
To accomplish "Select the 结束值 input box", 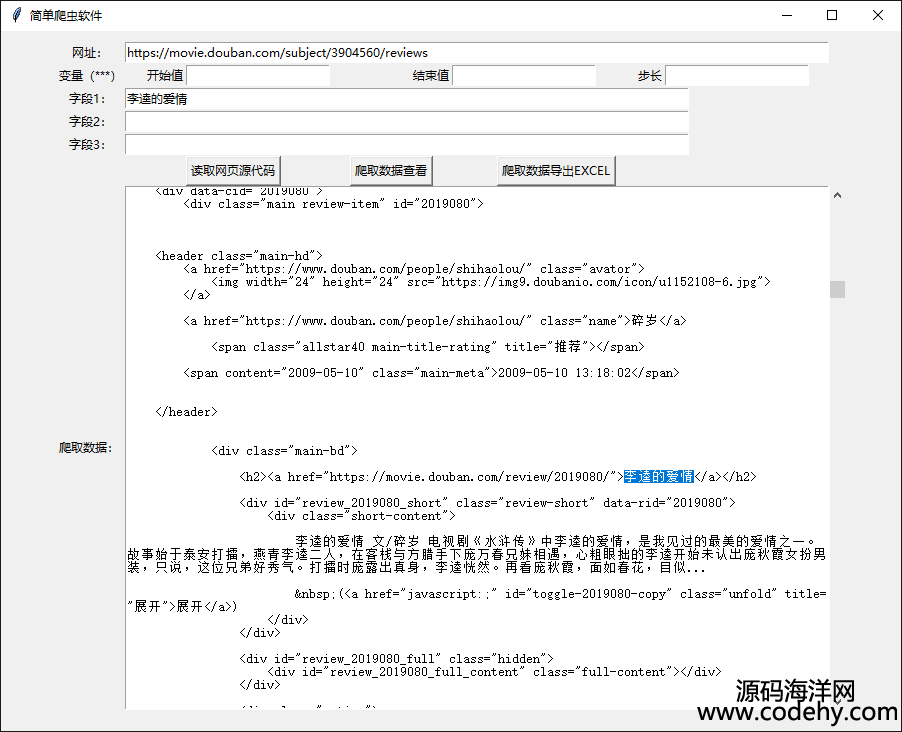I will click(x=523, y=76).
